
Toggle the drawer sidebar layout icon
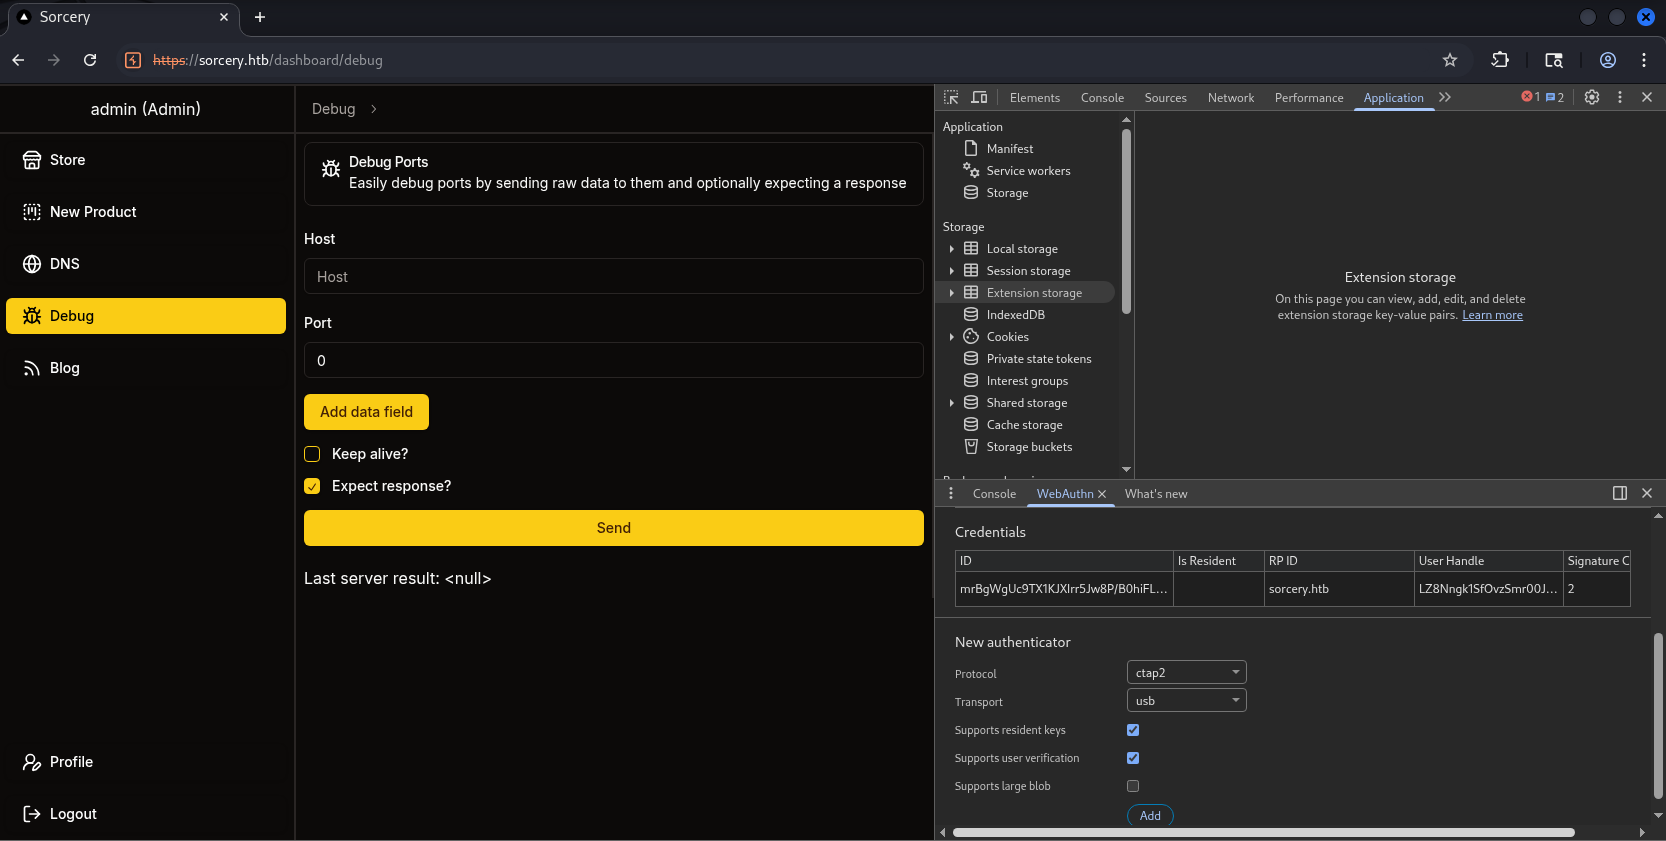point(1620,493)
